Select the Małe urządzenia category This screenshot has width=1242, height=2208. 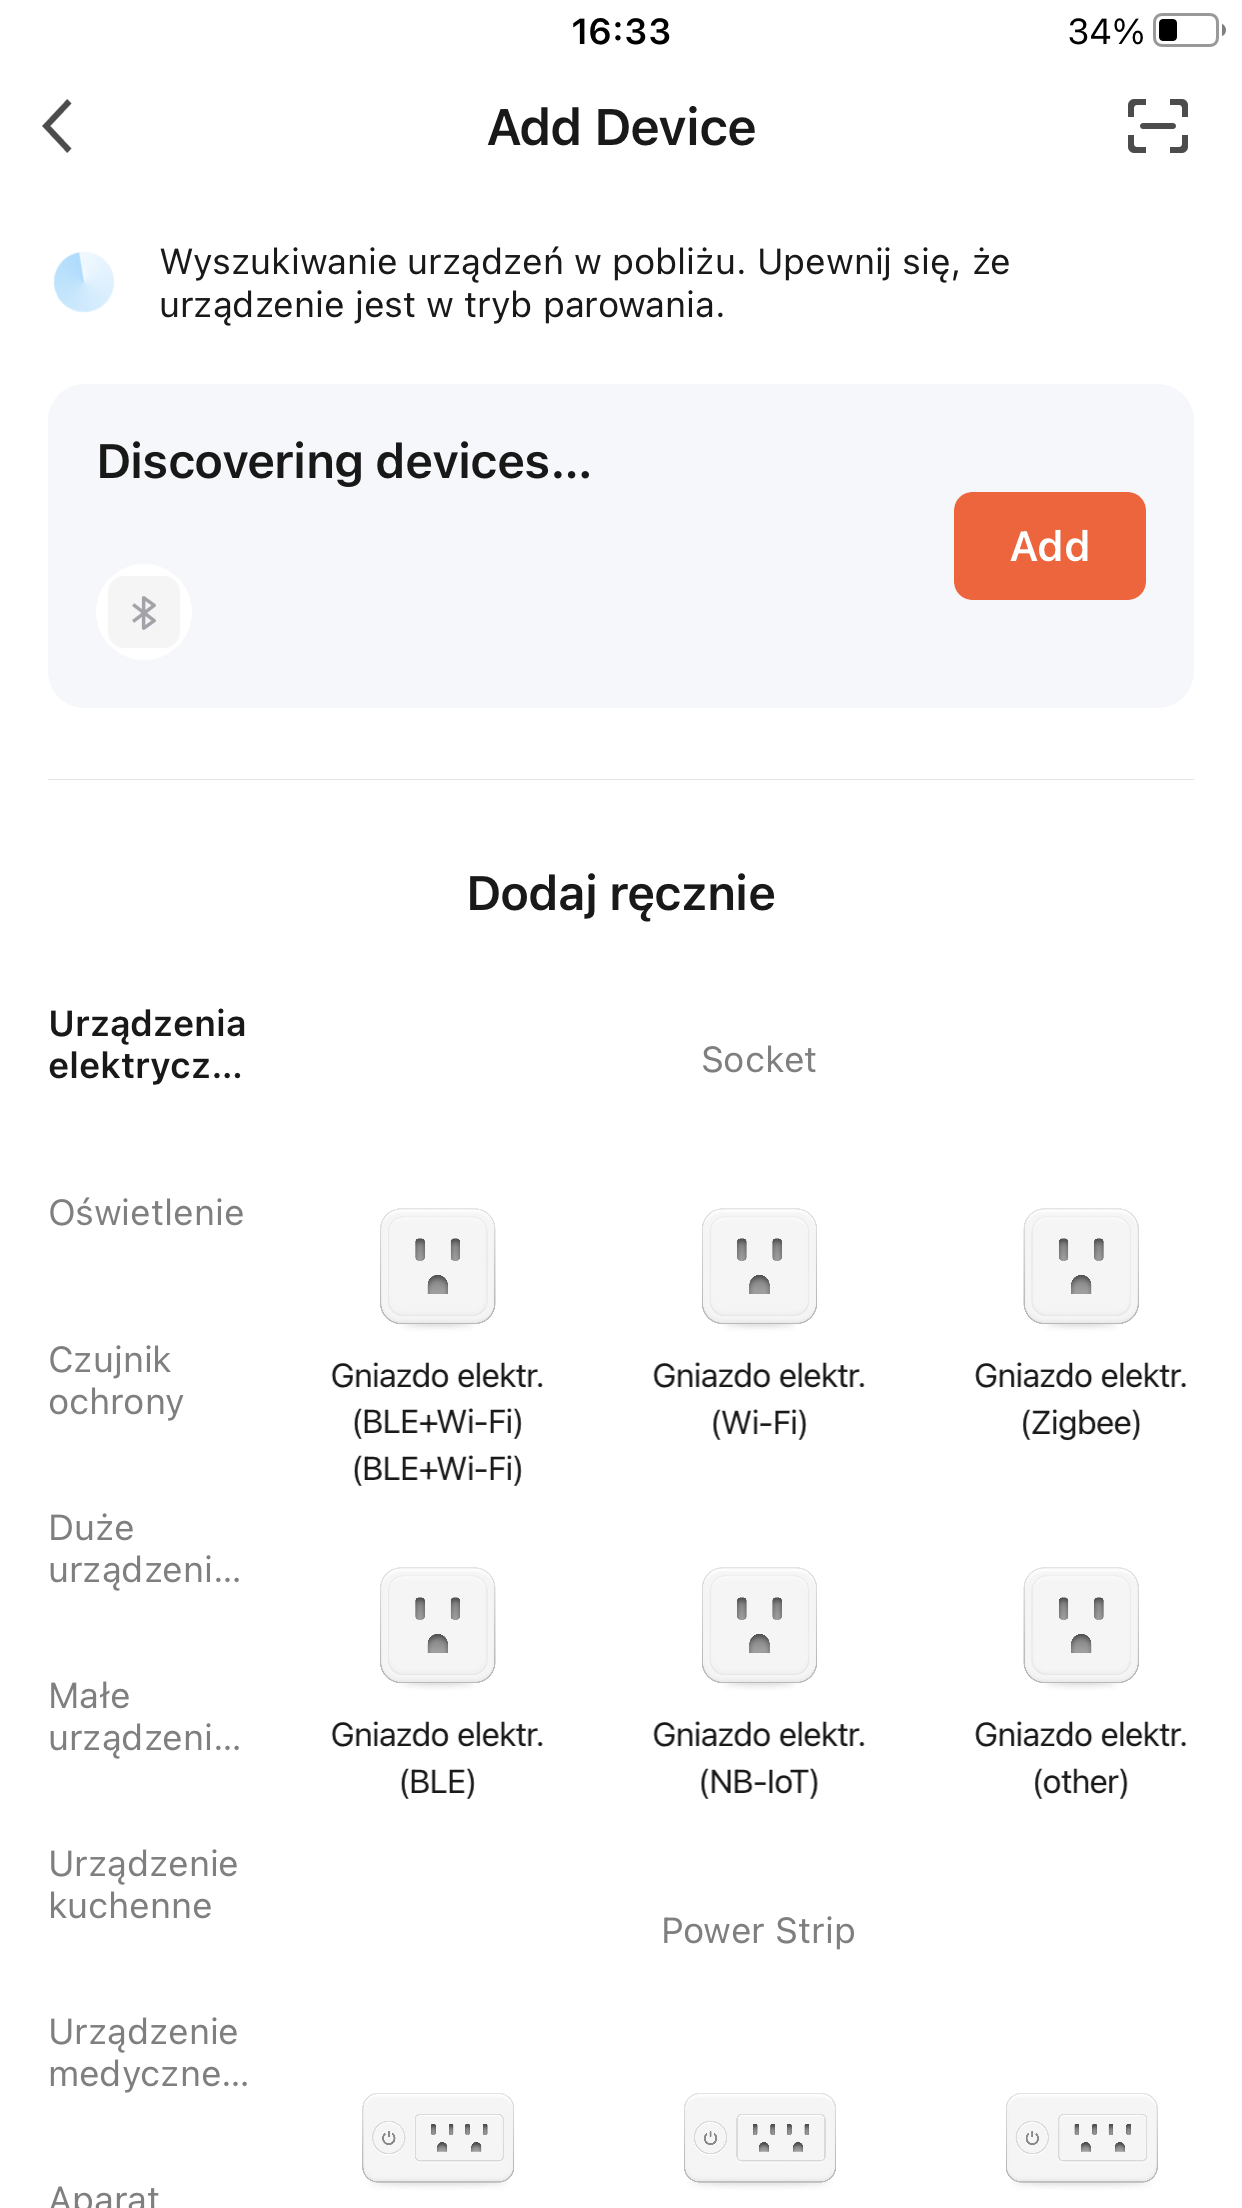(x=144, y=1717)
